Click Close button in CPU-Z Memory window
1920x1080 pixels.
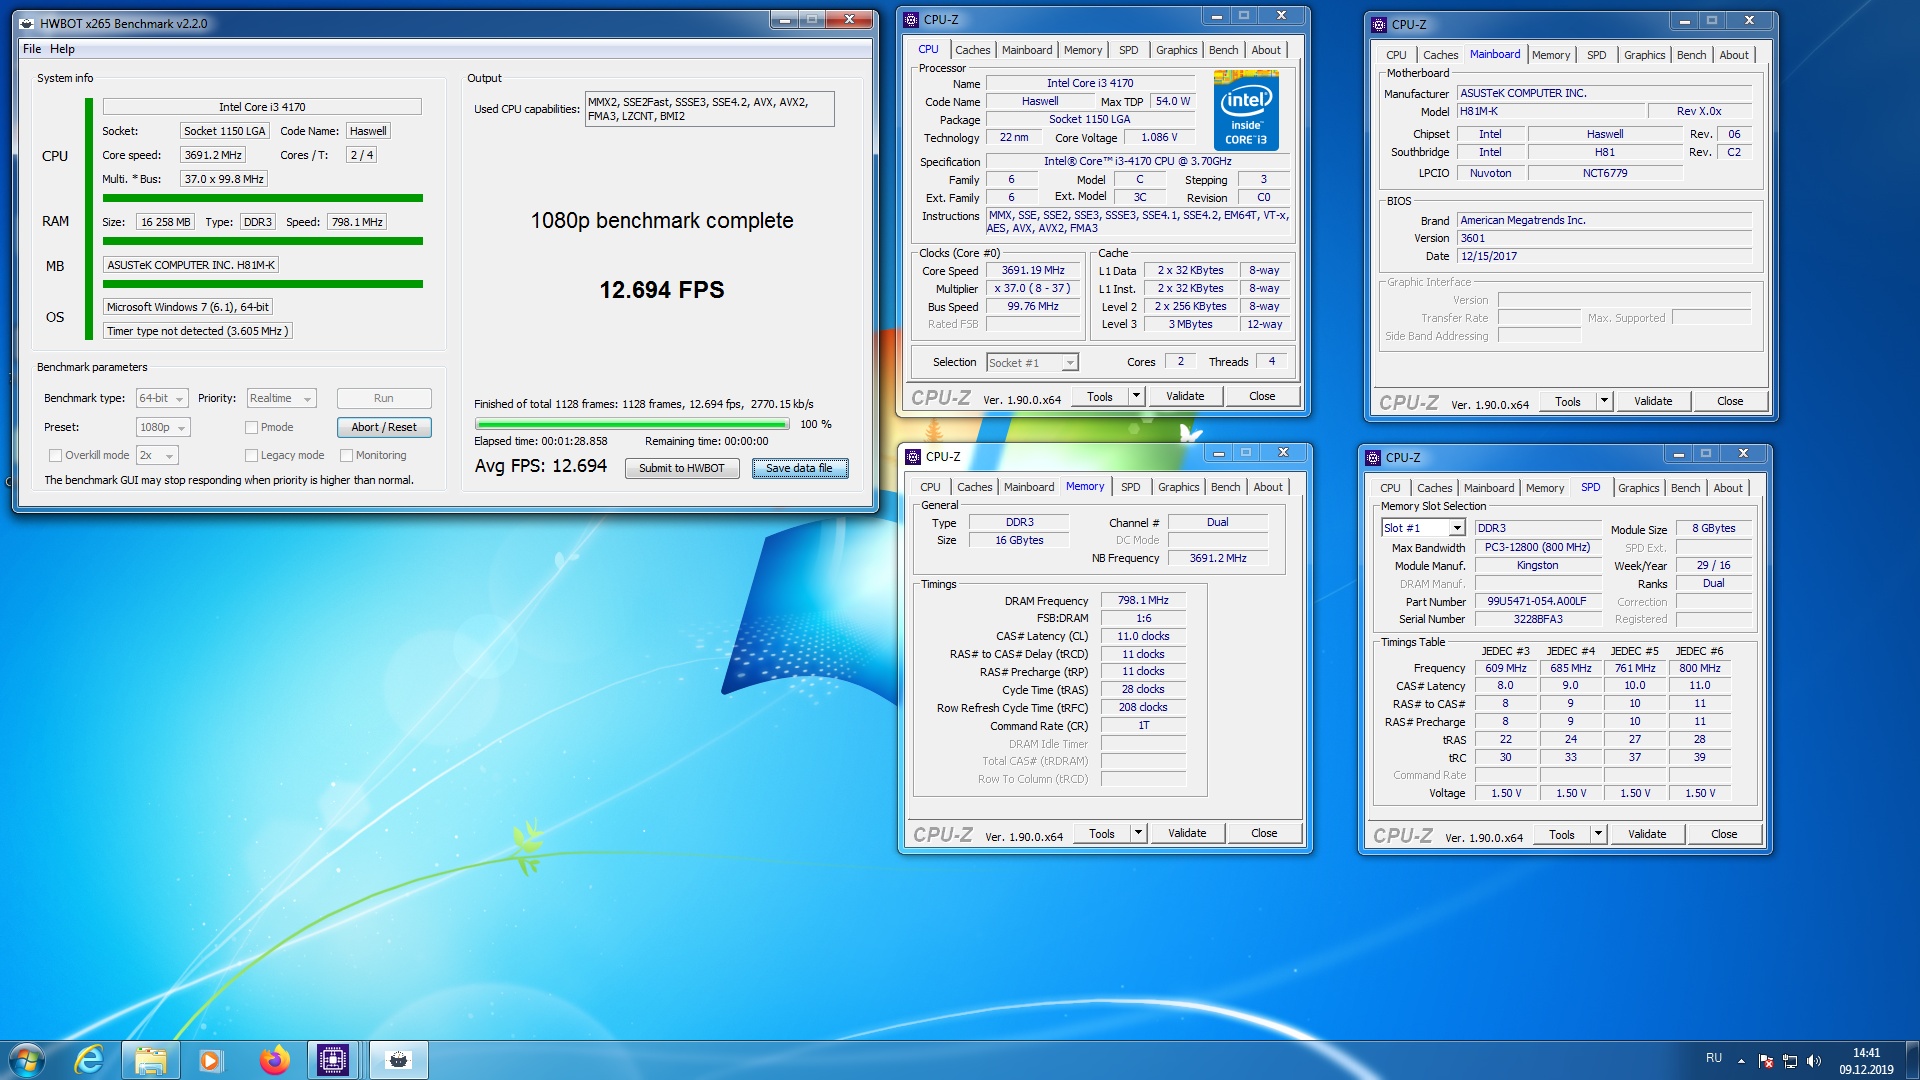(1264, 833)
